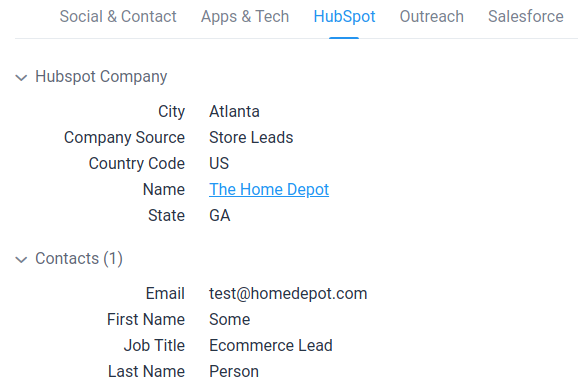Collapse the Hubspot Company section chevron
This screenshot has height=389, width=578.
[21, 77]
